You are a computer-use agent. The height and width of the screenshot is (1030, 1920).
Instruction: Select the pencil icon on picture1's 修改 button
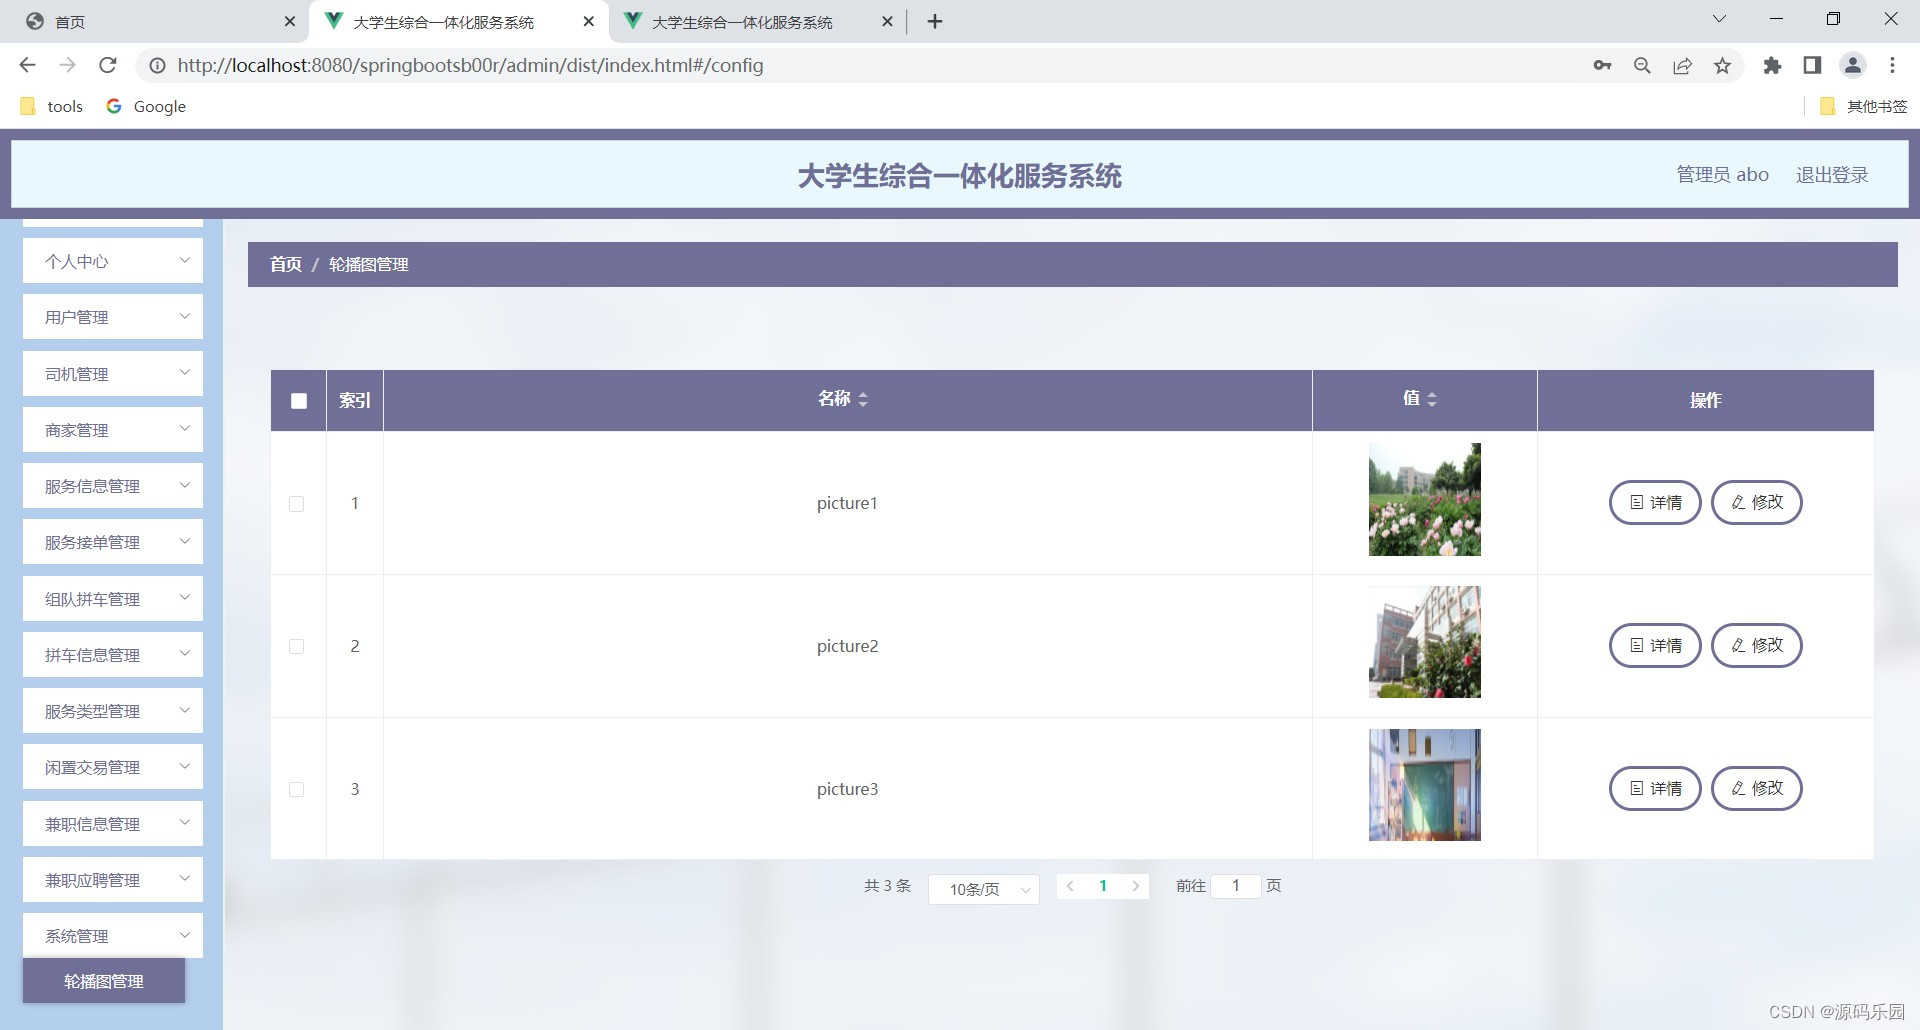[1738, 502]
